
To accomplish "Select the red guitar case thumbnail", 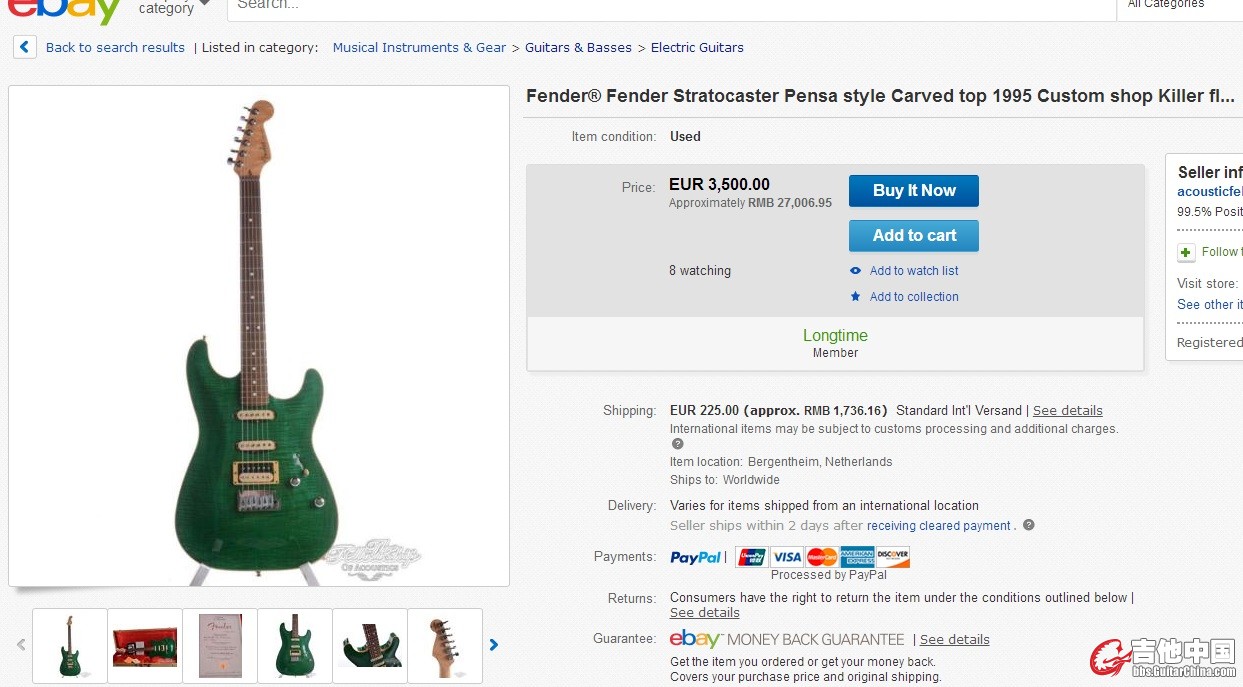I will pyautogui.click(x=145, y=645).
